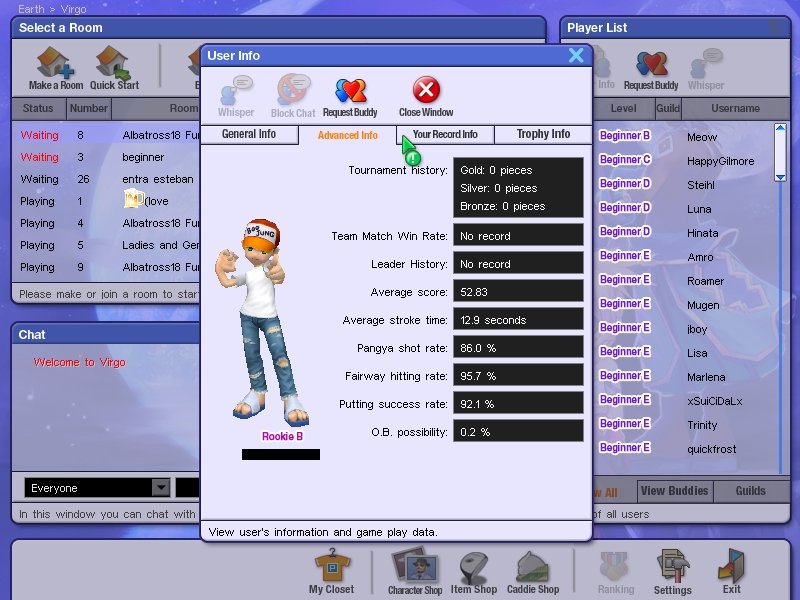Sort rooms by the Number column header
800x600 pixels.
[x=89, y=108]
